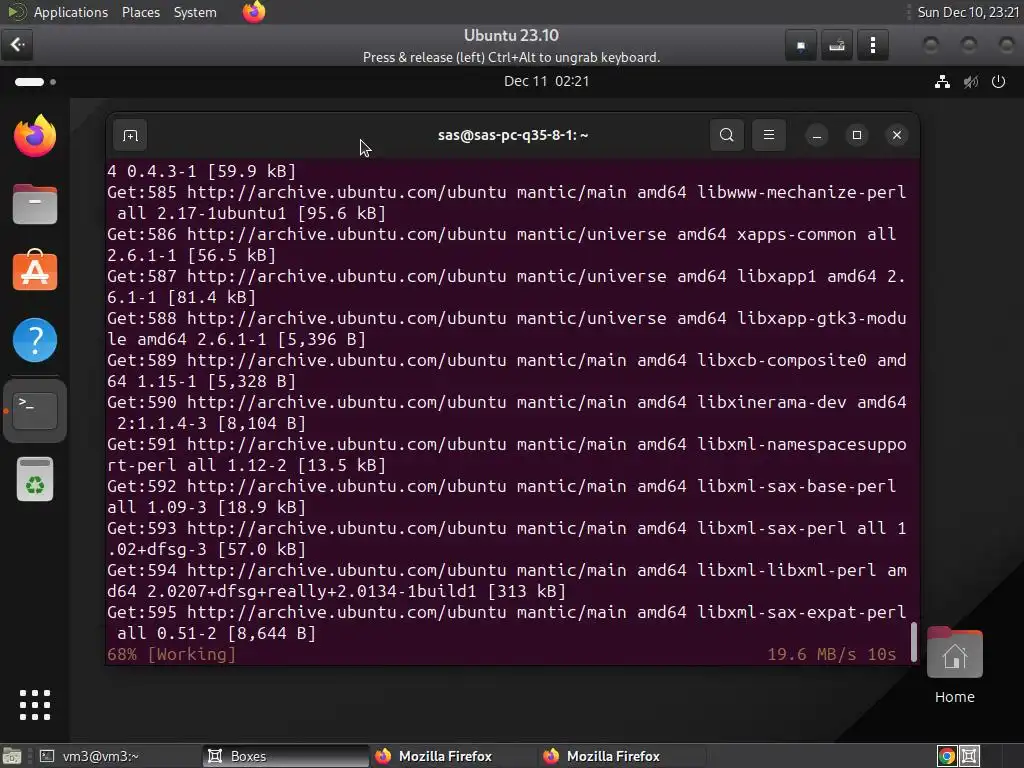Show Applications grid in dock
1024x768 pixels.
pos(35,705)
